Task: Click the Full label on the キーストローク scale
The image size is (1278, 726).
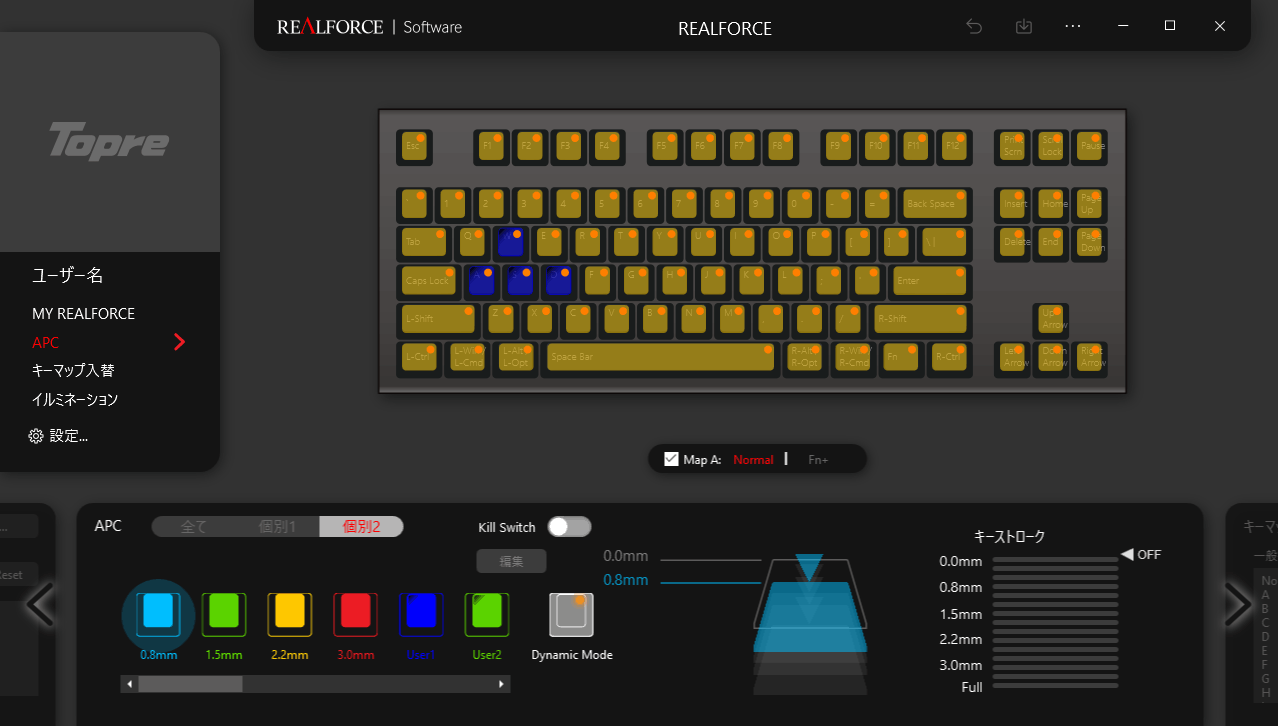Action: [x=972, y=687]
